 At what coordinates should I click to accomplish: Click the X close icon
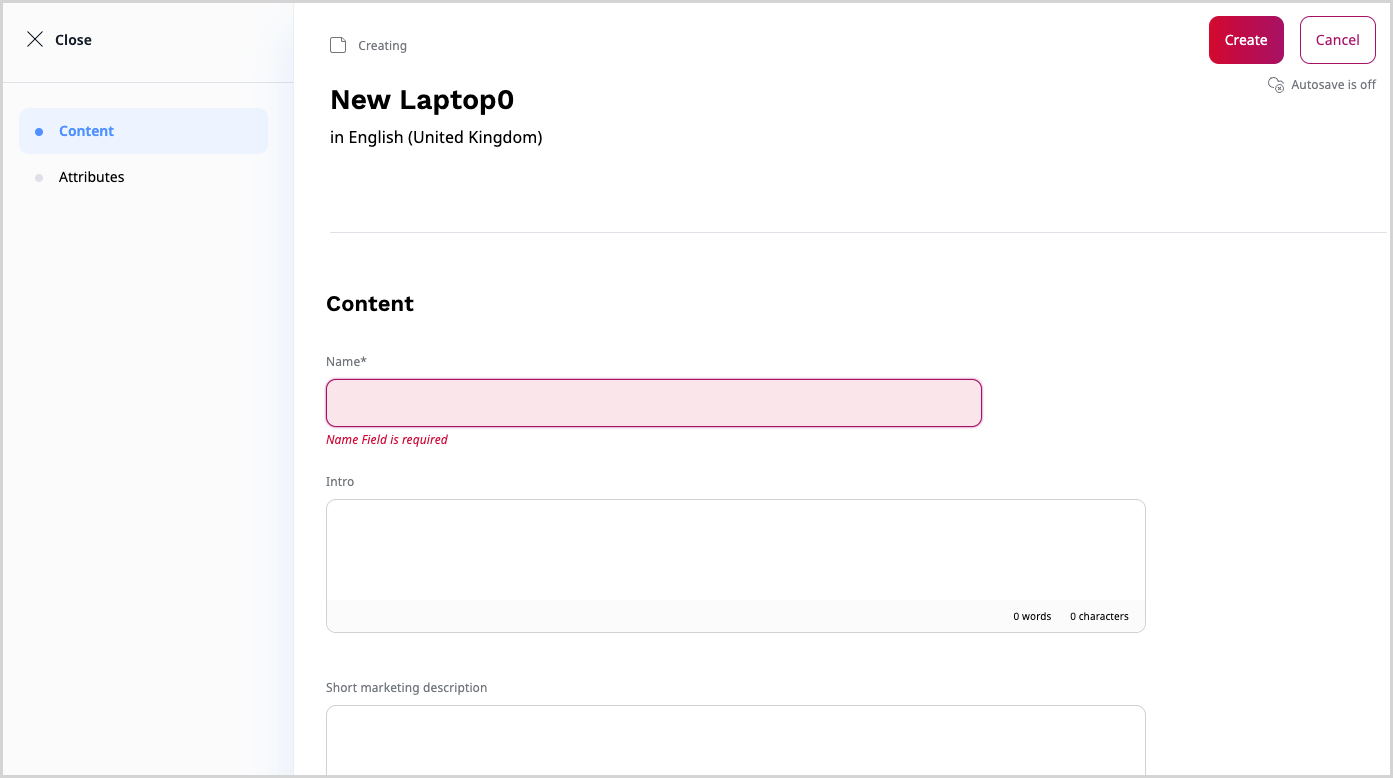(x=35, y=40)
